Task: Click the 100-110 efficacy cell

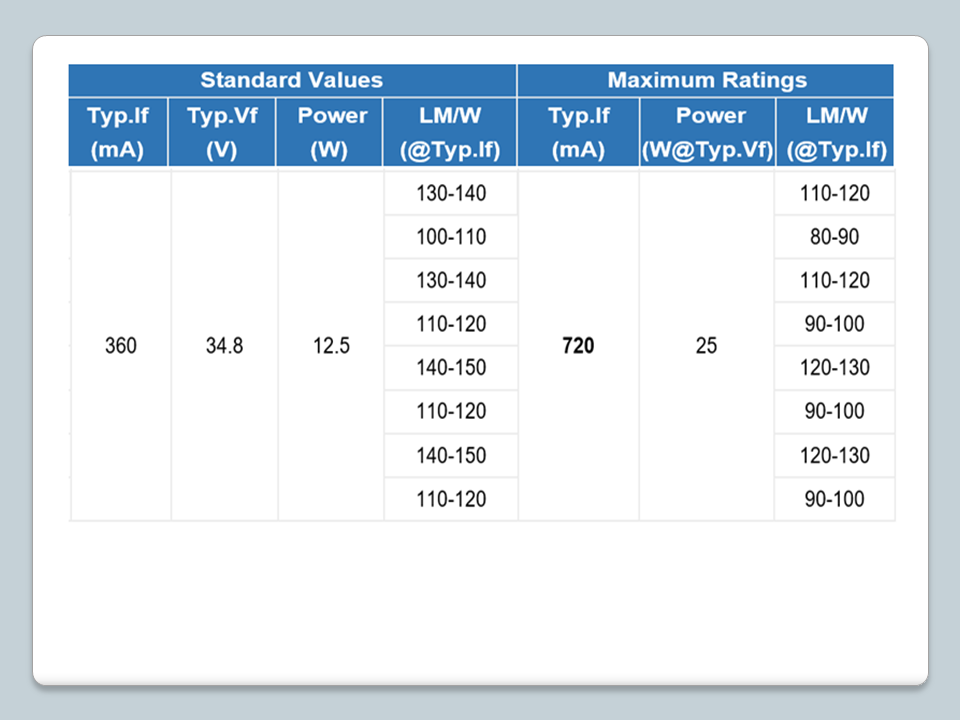Action: (450, 237)
